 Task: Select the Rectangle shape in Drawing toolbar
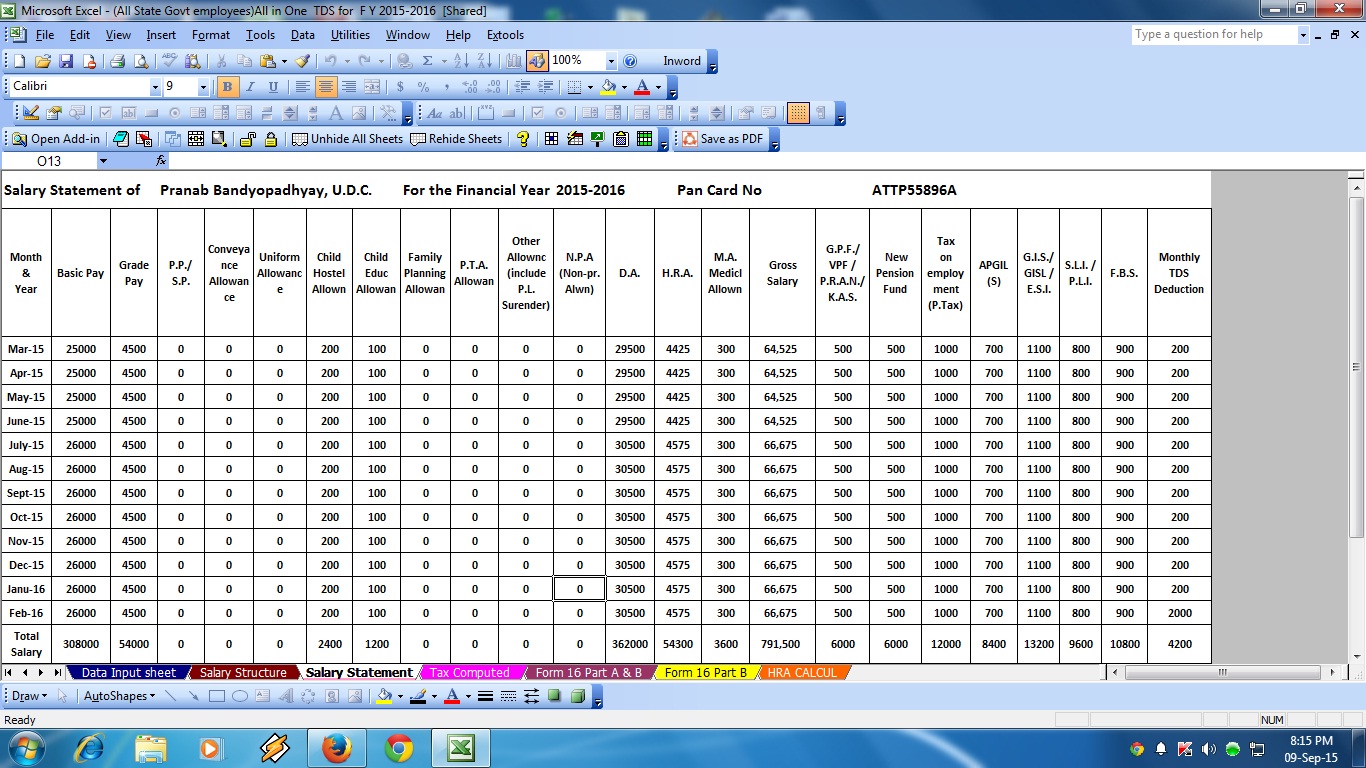click(216, 696)
